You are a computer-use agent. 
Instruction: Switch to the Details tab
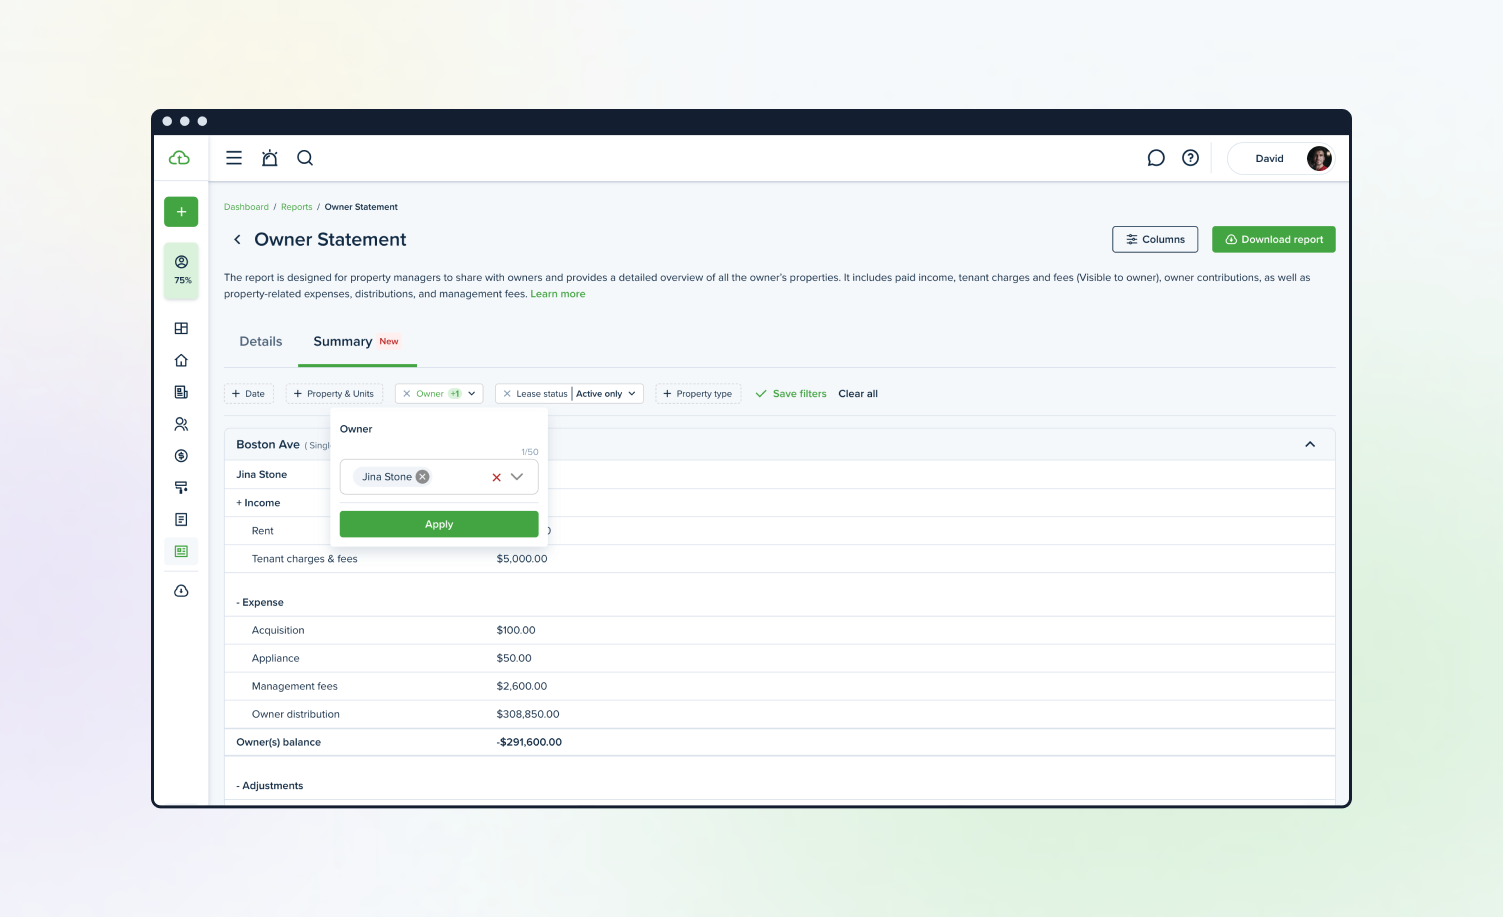pyautogui.click(x=261, y=342)
